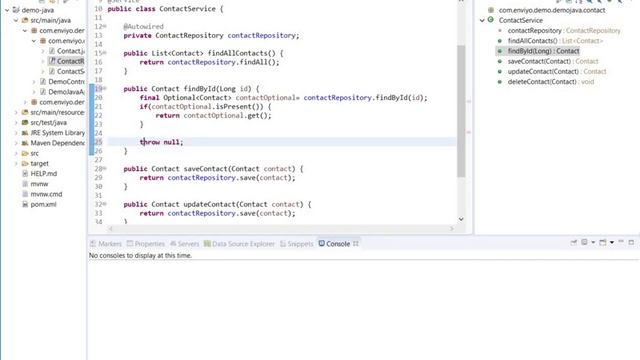The image size is (640, 360).
Task: Expand the src/test/java folder
Action: tap(16, 122)
